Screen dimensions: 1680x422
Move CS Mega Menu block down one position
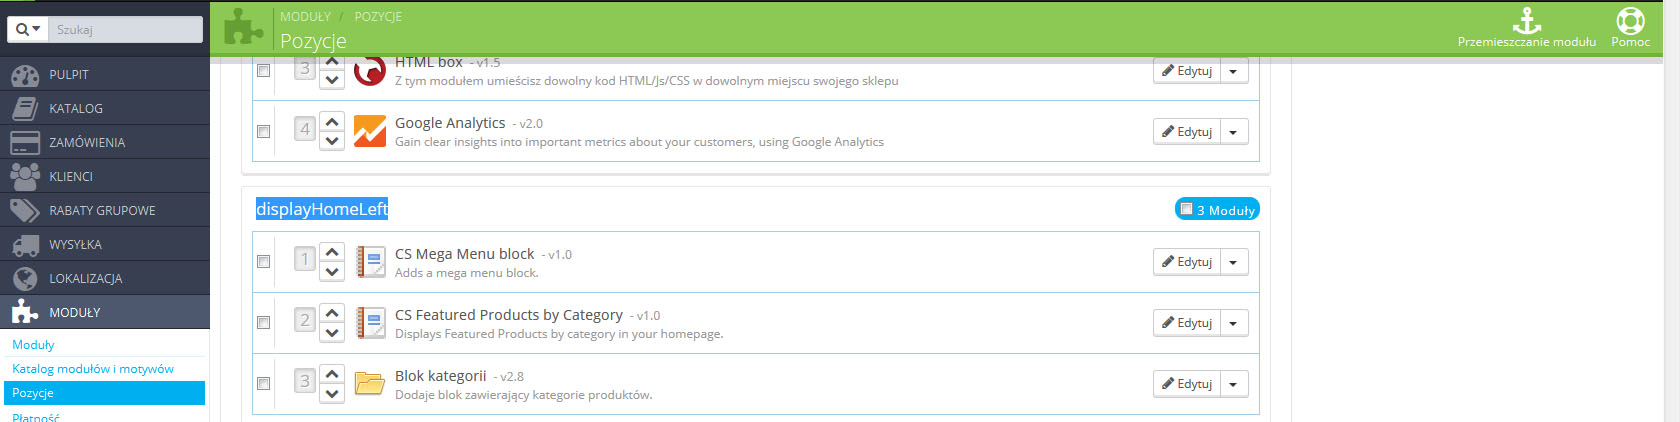point(332,271)
